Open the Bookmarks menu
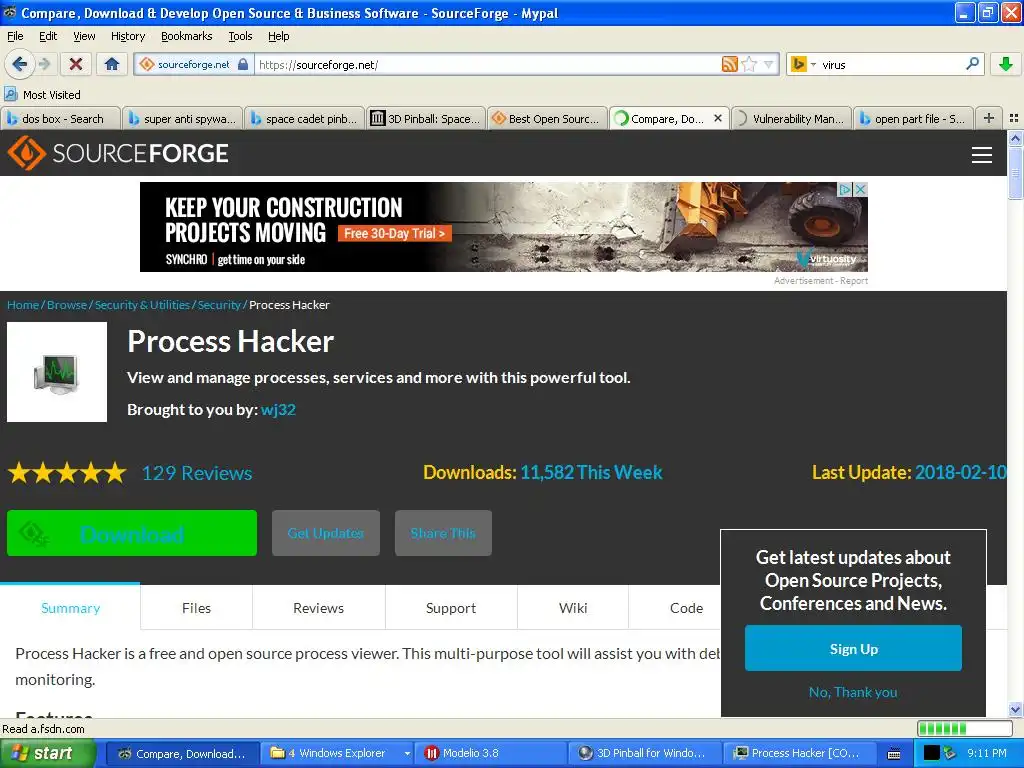 tap(187, 36)
